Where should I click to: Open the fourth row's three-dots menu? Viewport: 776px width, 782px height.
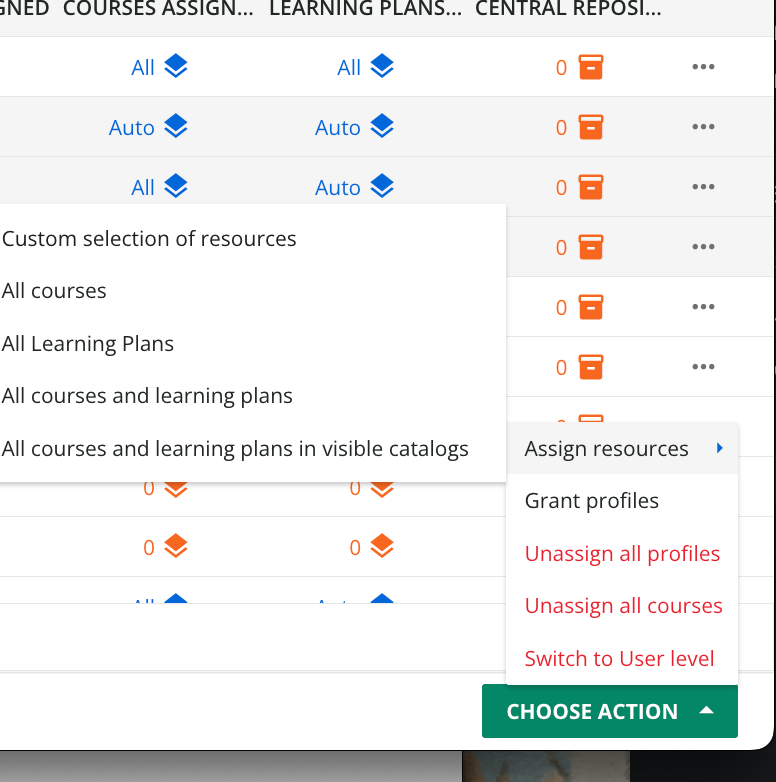pyautogui.click(x=703, y=247)
